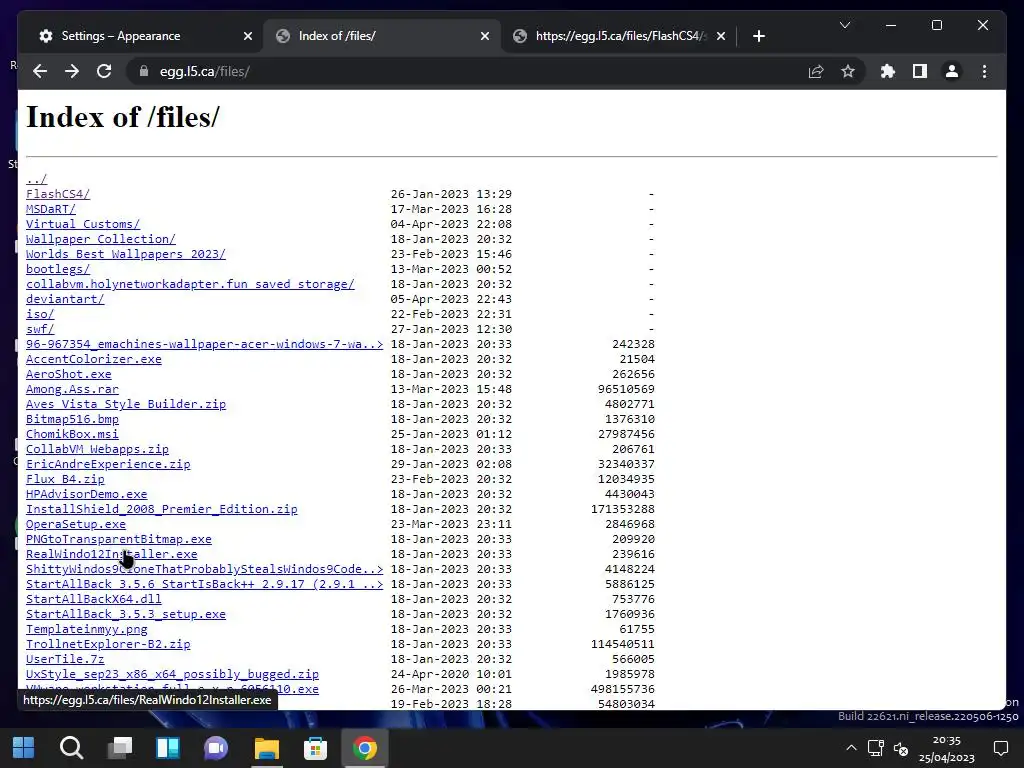Open the Bitmap516.bmp link
The width and height of the screenshot is (1024, 768).
(72, 419)
